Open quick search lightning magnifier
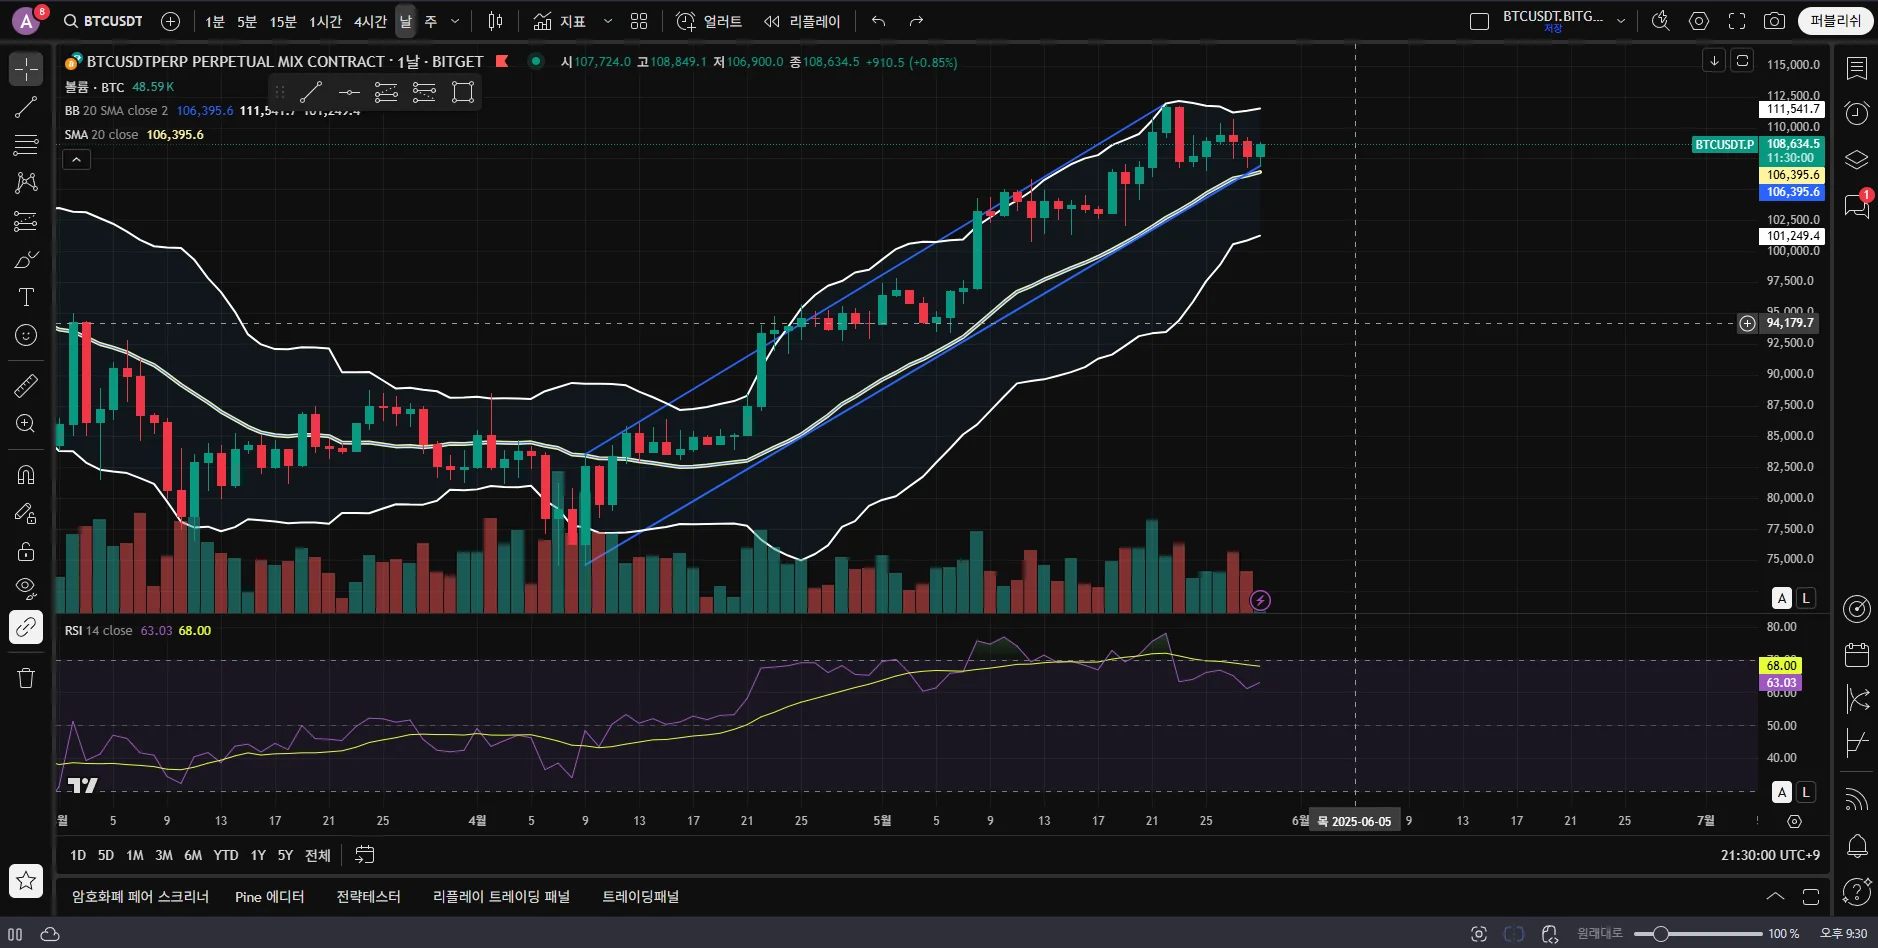Screen dimensions: 1878x948 [x=1661, y=21]
